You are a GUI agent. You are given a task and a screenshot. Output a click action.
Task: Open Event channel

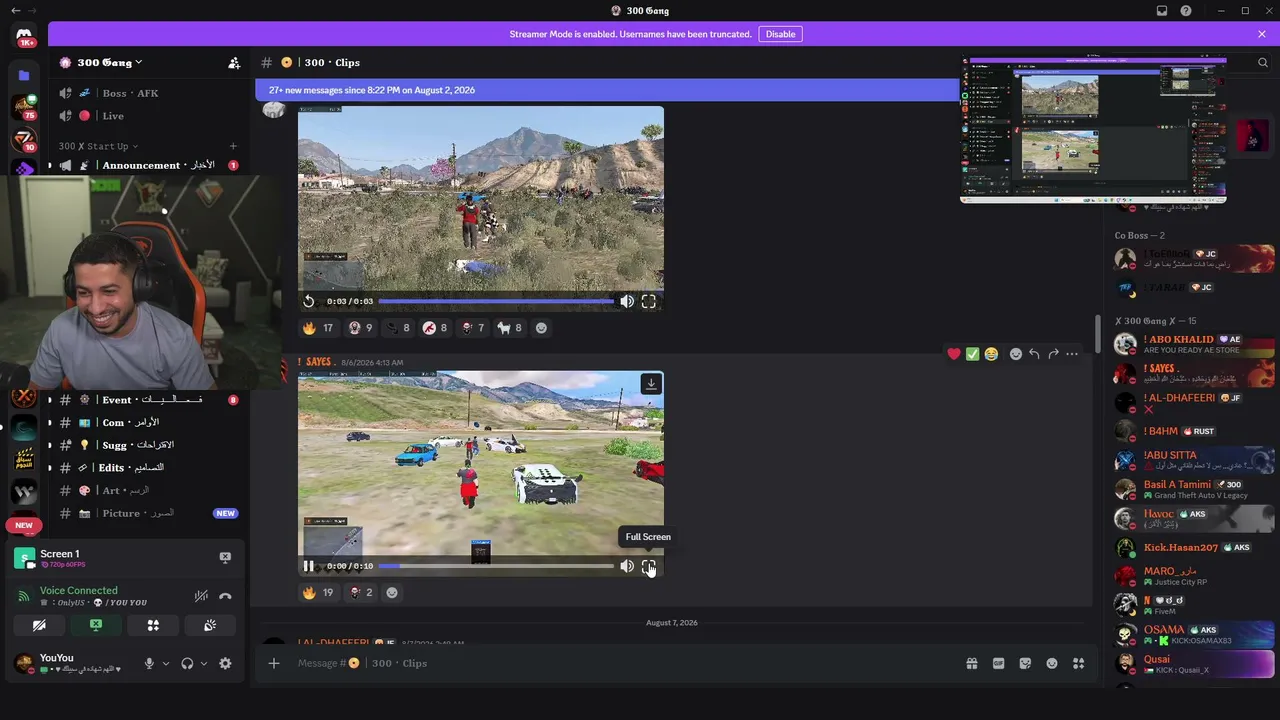coord(148,400)
